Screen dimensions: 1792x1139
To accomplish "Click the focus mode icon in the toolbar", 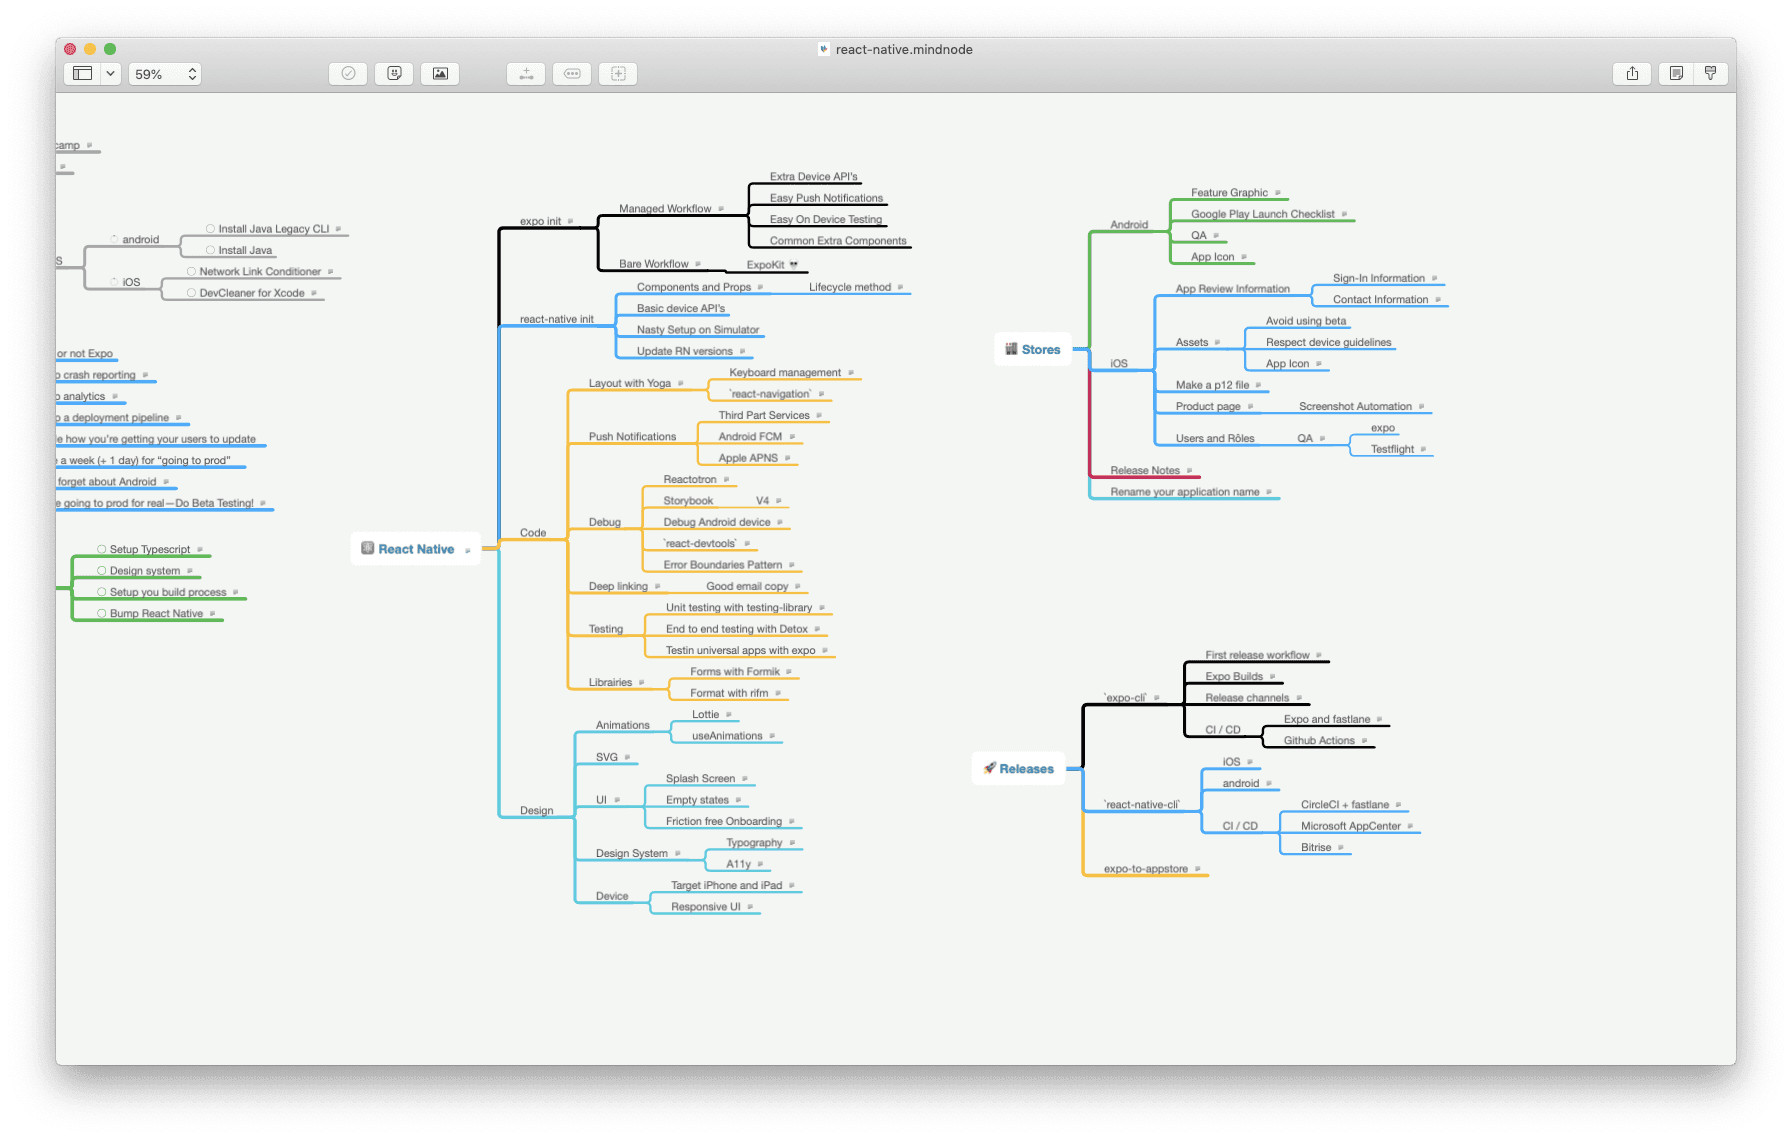I will coord(617,73).
